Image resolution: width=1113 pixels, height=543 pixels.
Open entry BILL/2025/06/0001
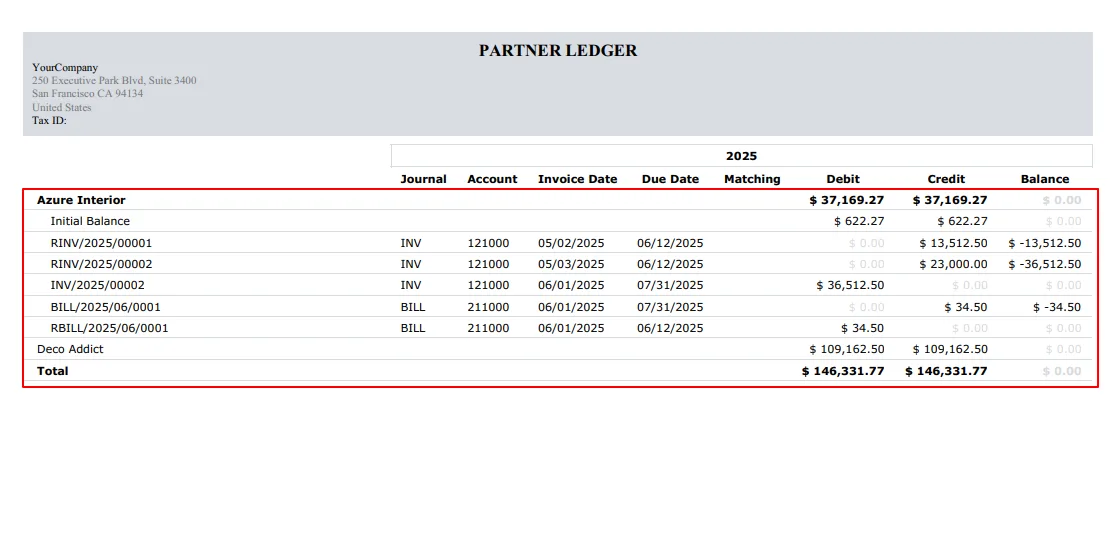105,307
